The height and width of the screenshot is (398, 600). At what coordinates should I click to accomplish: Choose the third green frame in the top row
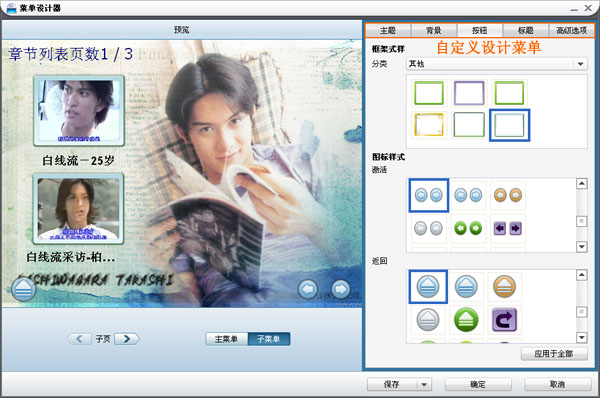click(x=509, y=93)
